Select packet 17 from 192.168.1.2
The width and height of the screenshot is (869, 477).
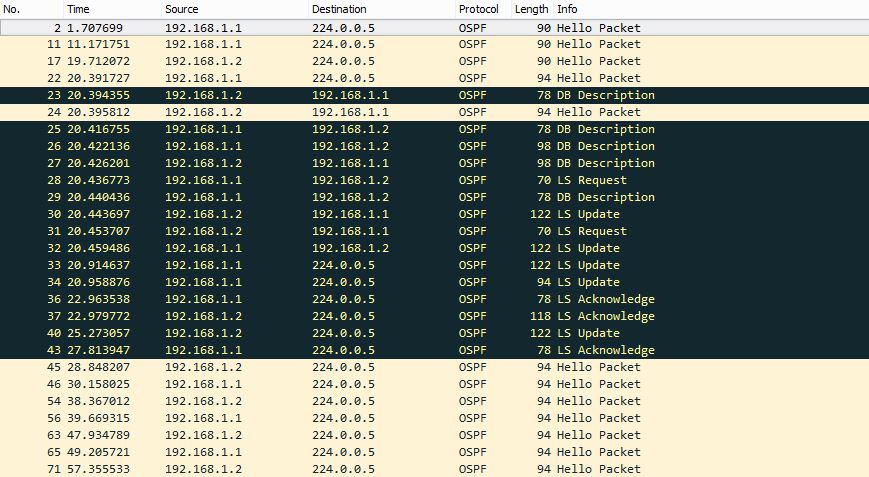[x=434, y=61]
